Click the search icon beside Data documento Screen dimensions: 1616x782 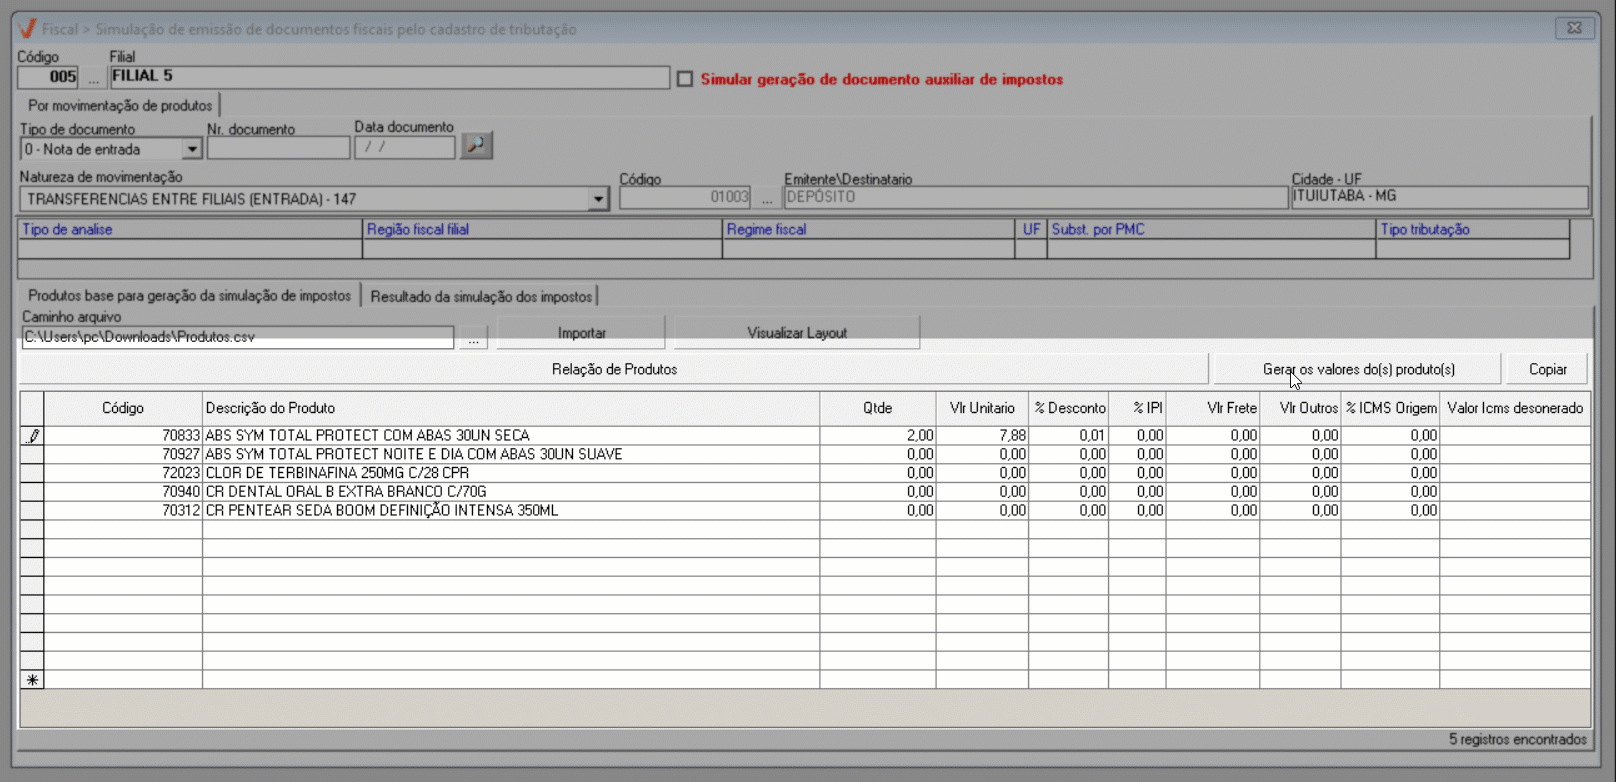pyautogui.click(x=476, y=146)
